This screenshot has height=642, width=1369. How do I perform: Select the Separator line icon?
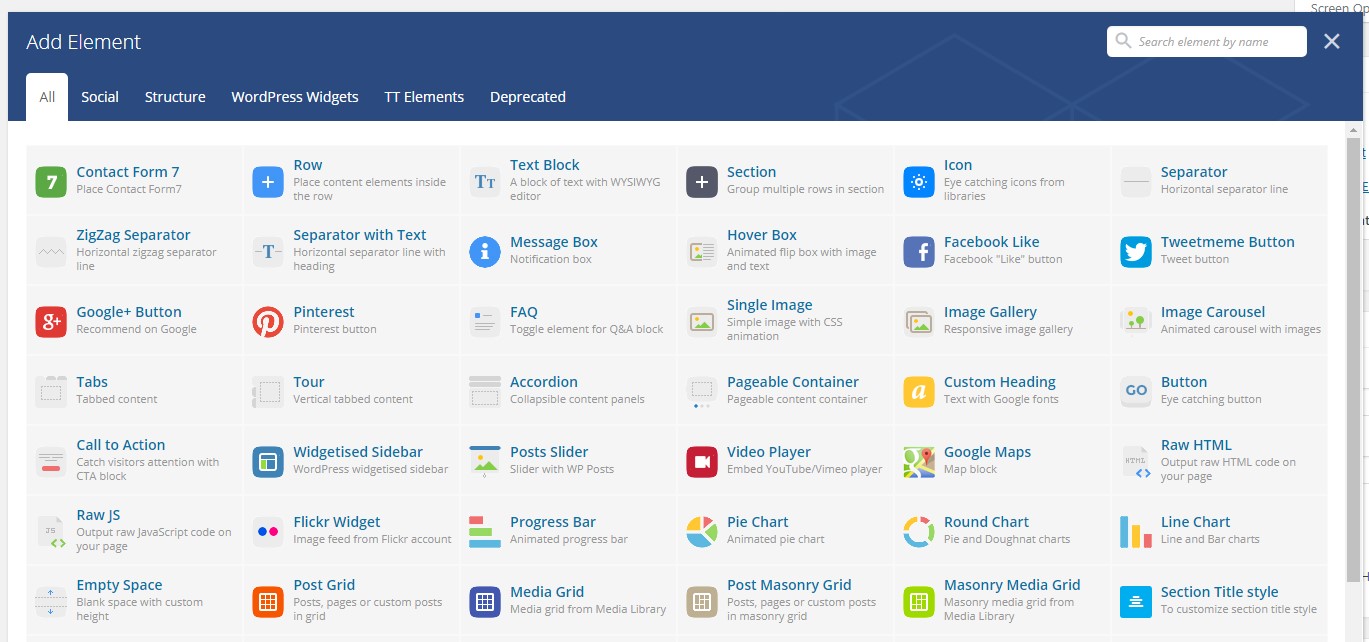1136,182
